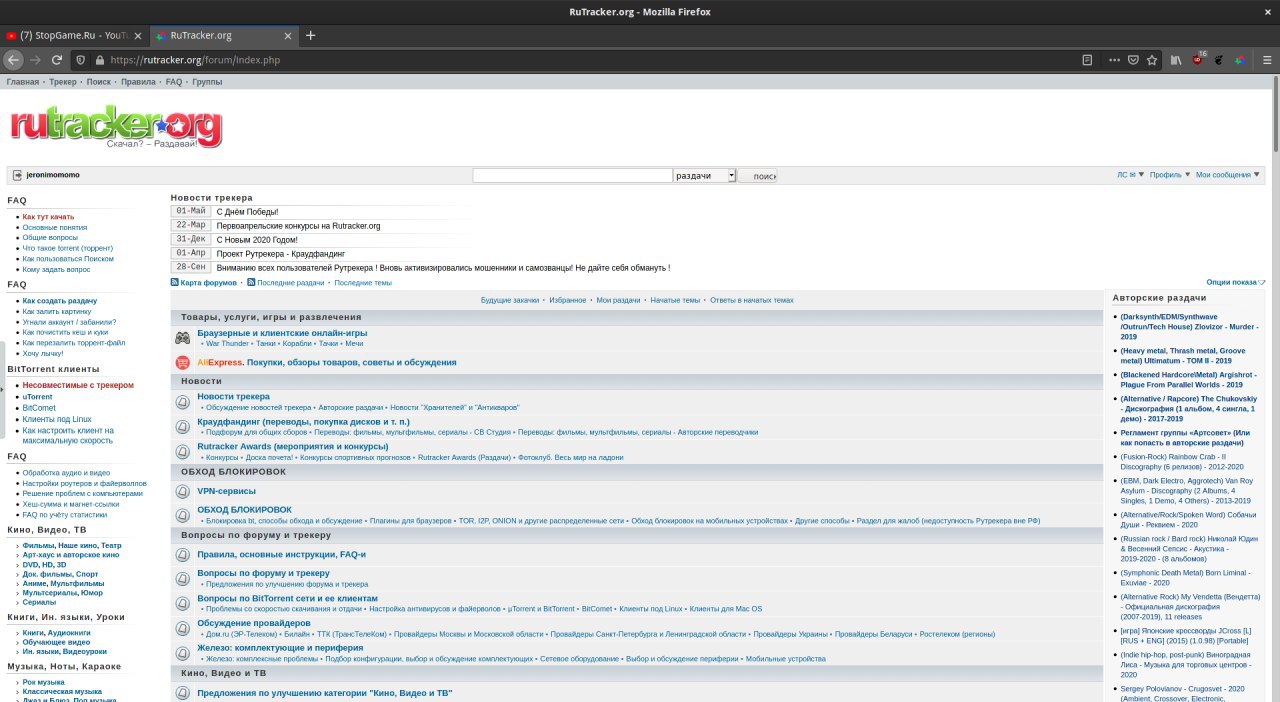
Task: Open jeronimomomo username link
Action: point(53,175)
